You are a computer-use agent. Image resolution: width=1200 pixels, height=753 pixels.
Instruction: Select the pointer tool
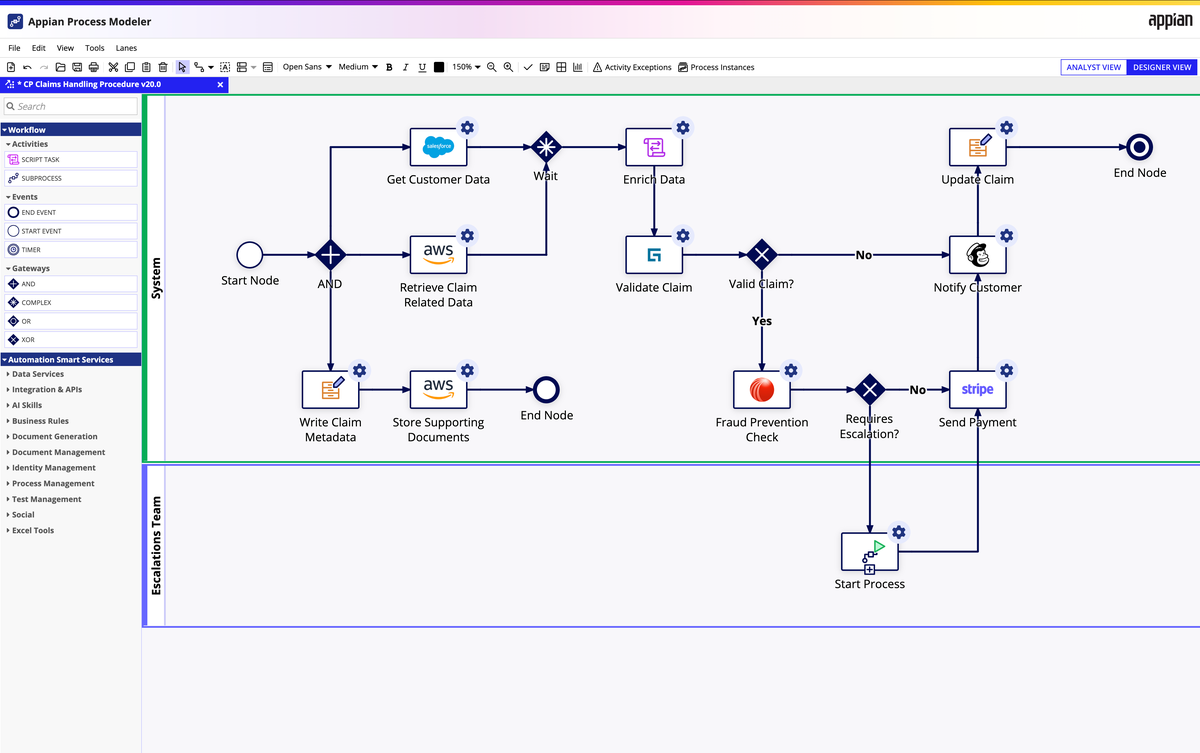(x=182, y=67)
